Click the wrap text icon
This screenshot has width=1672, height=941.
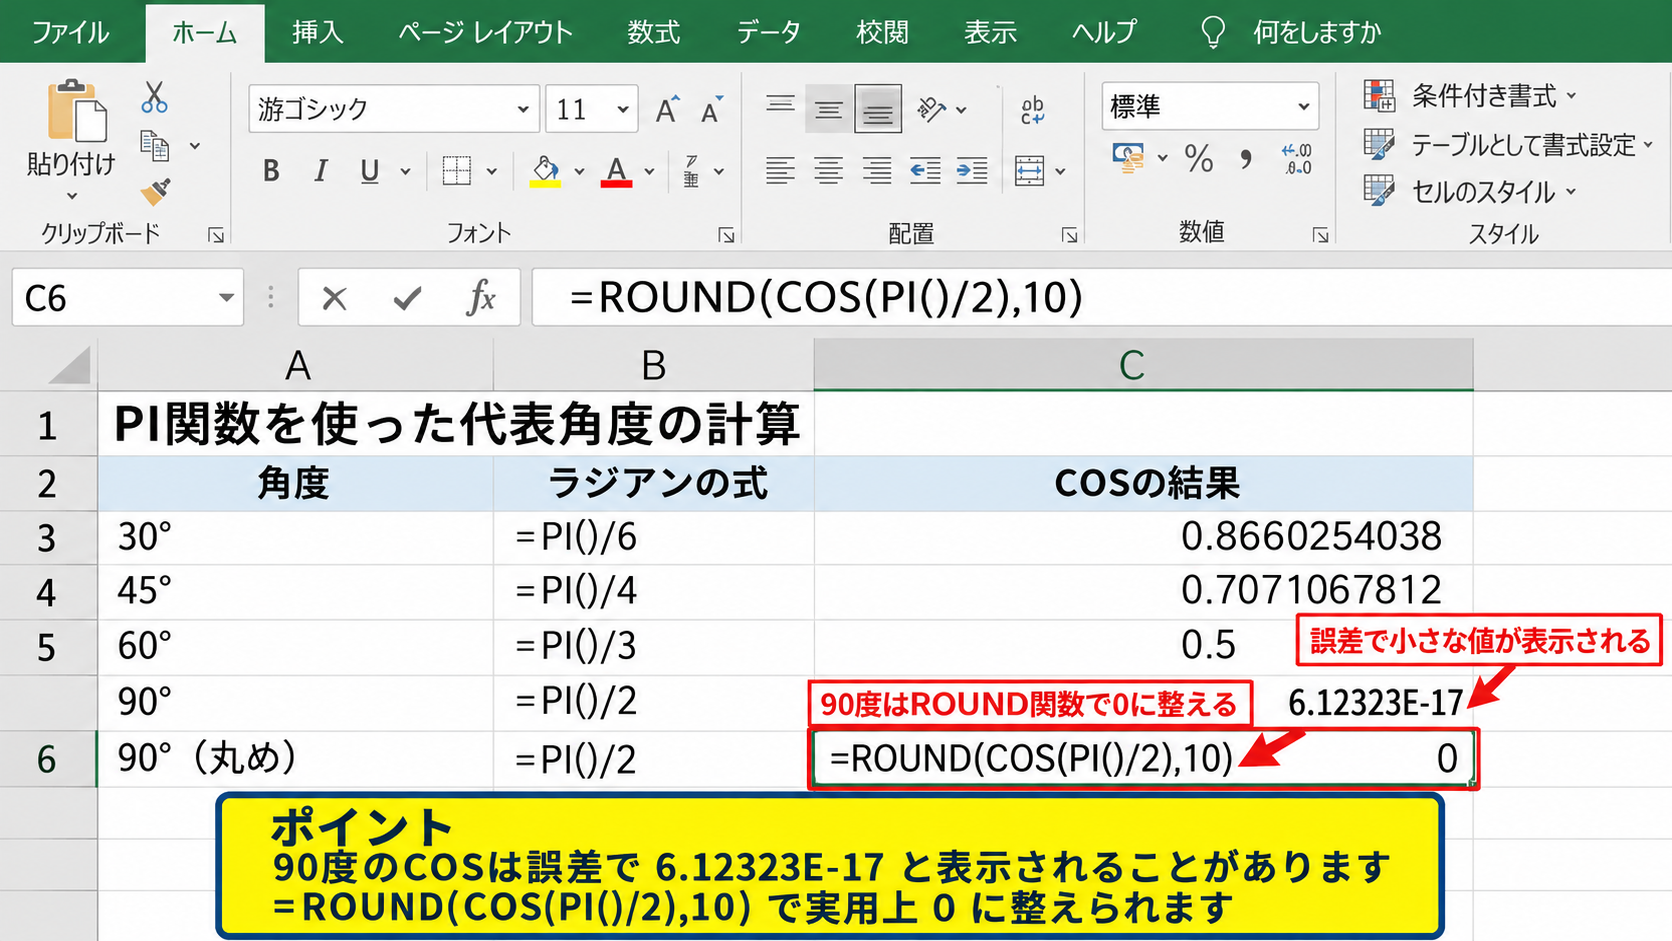click(x=1033, y=109)
